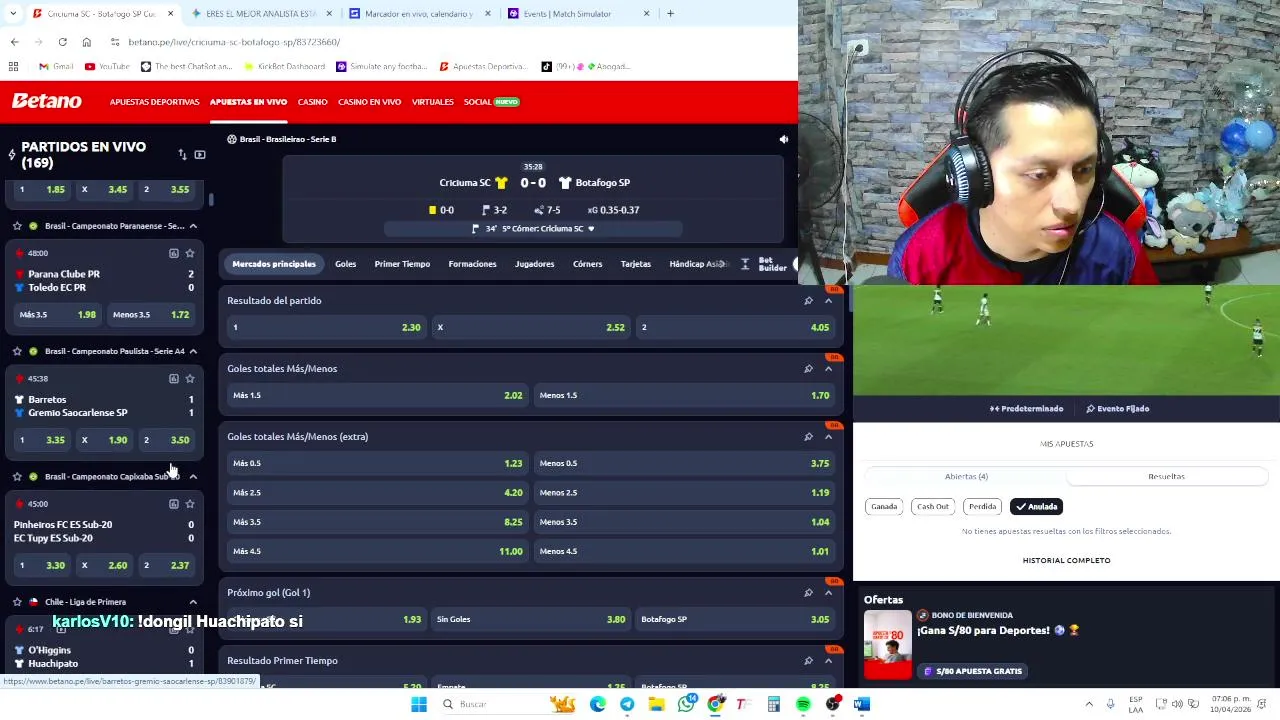1280x720 pixels.
Task: Select the Cash Out filter chip
Action: [933, 507]
